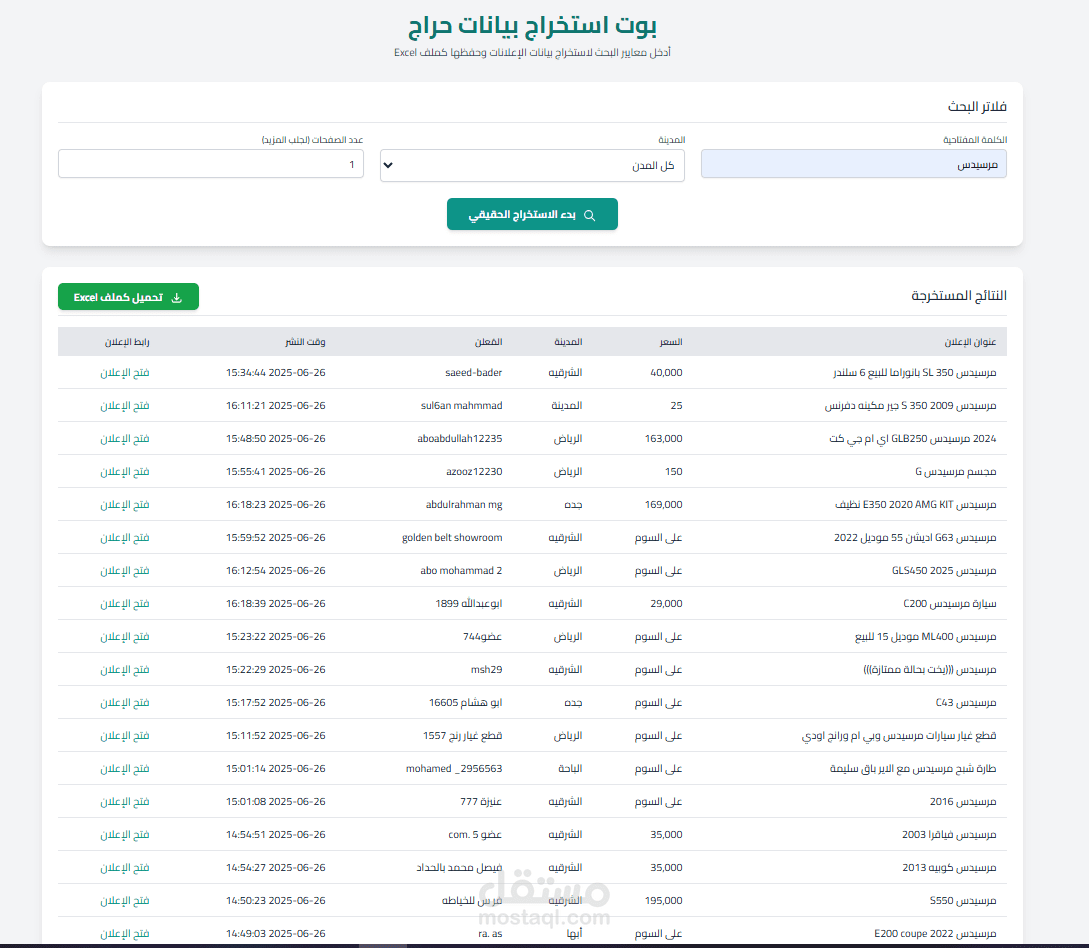This screenshot has width=1089, height=948.
Task: Click the city cell "الباحة"
Action: pyautogui.click(x=570, y=769)
